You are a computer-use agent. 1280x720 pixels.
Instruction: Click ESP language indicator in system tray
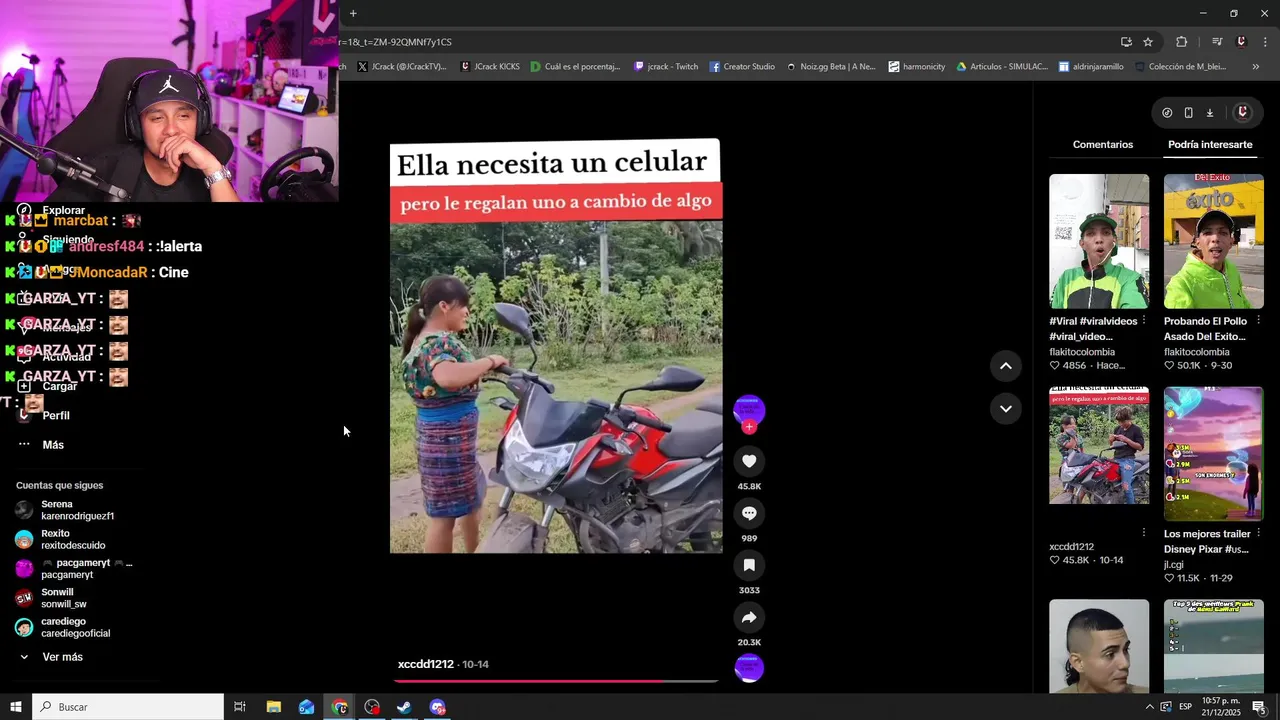(1185, 707)
